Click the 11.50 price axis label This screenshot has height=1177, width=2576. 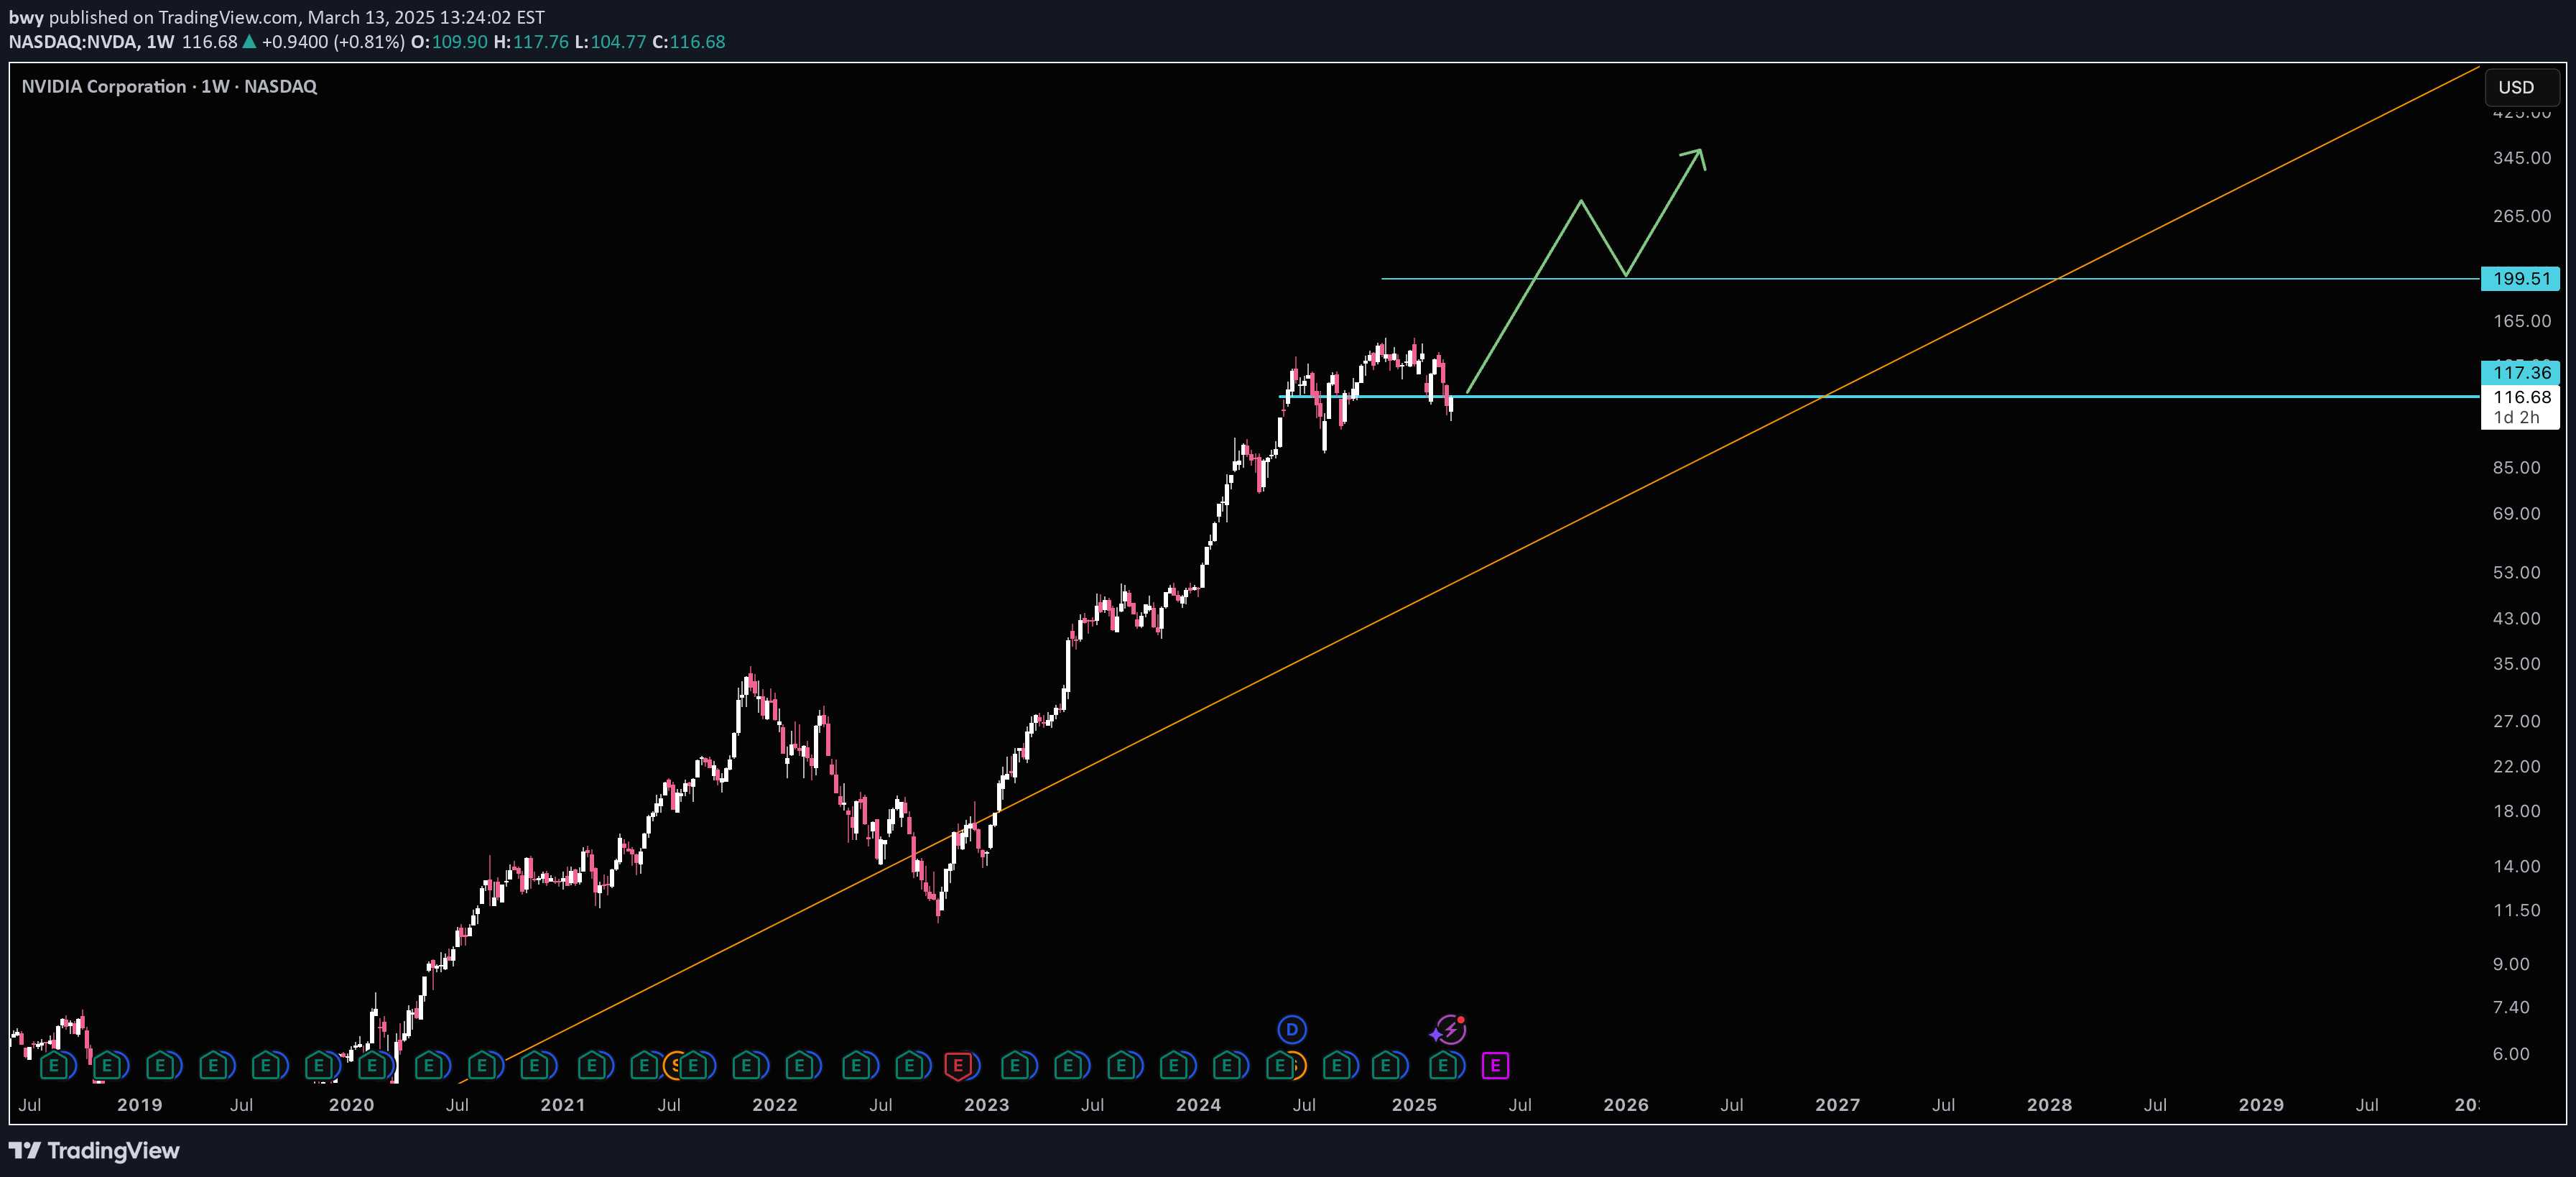(x=2516, y=910)
